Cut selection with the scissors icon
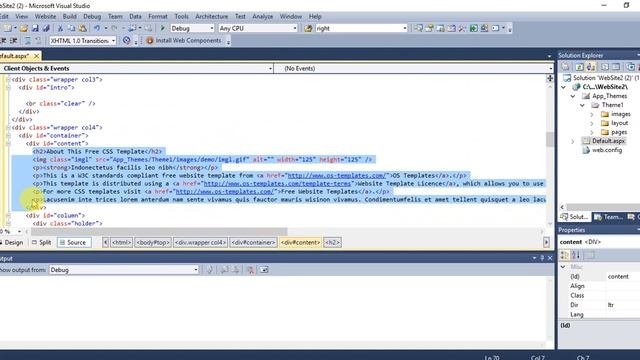The image size is (640, 360). [x=60, y=28]
